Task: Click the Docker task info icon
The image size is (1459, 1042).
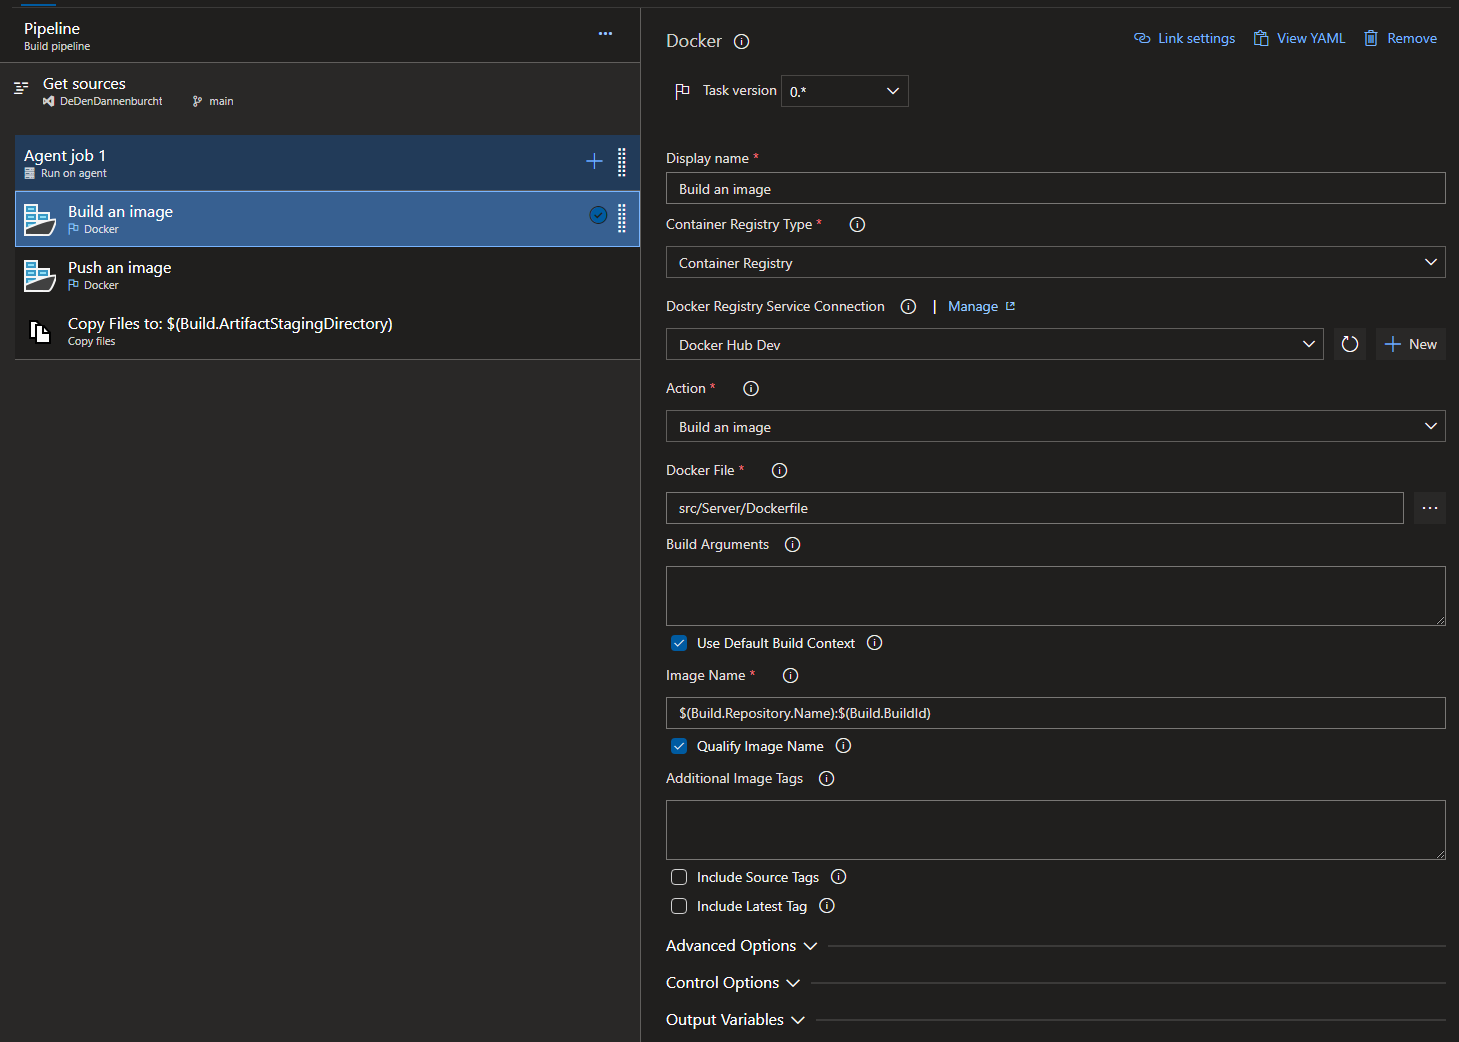Action: click(741, 42)
